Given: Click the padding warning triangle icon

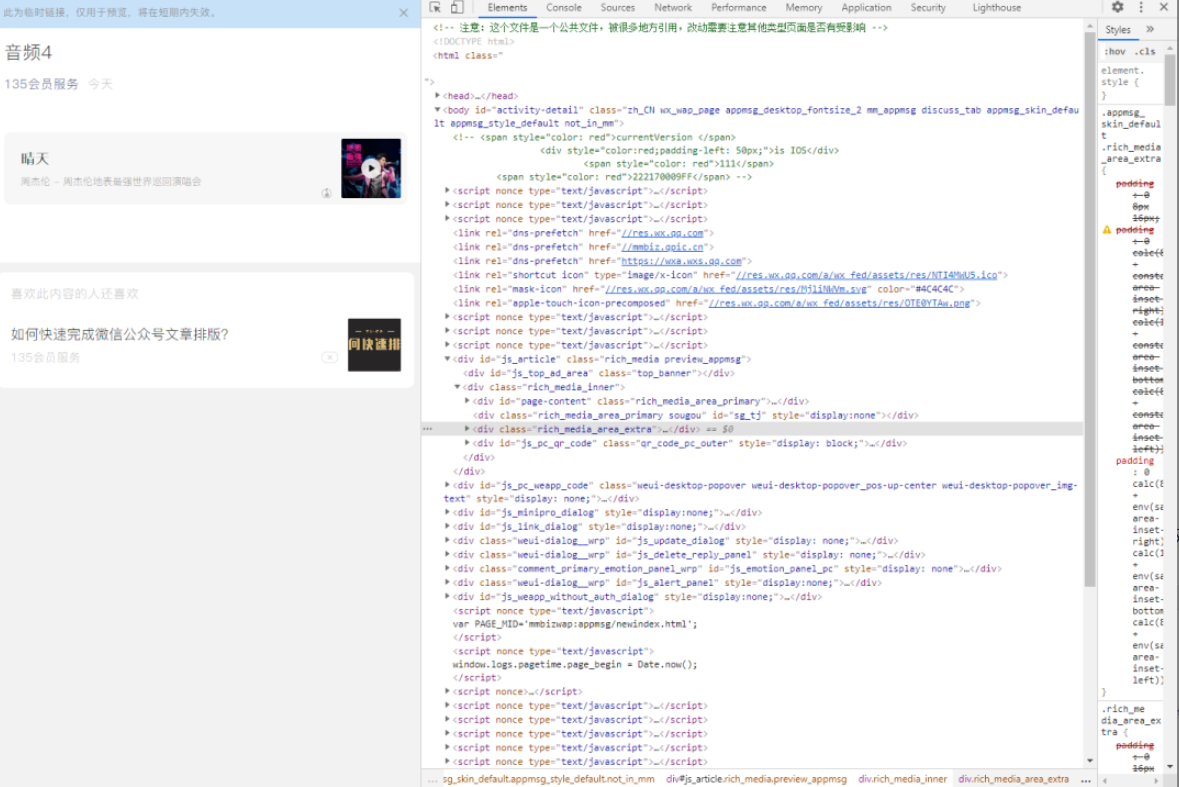Looking at the screenshot, I should [x=1107, y=230].
